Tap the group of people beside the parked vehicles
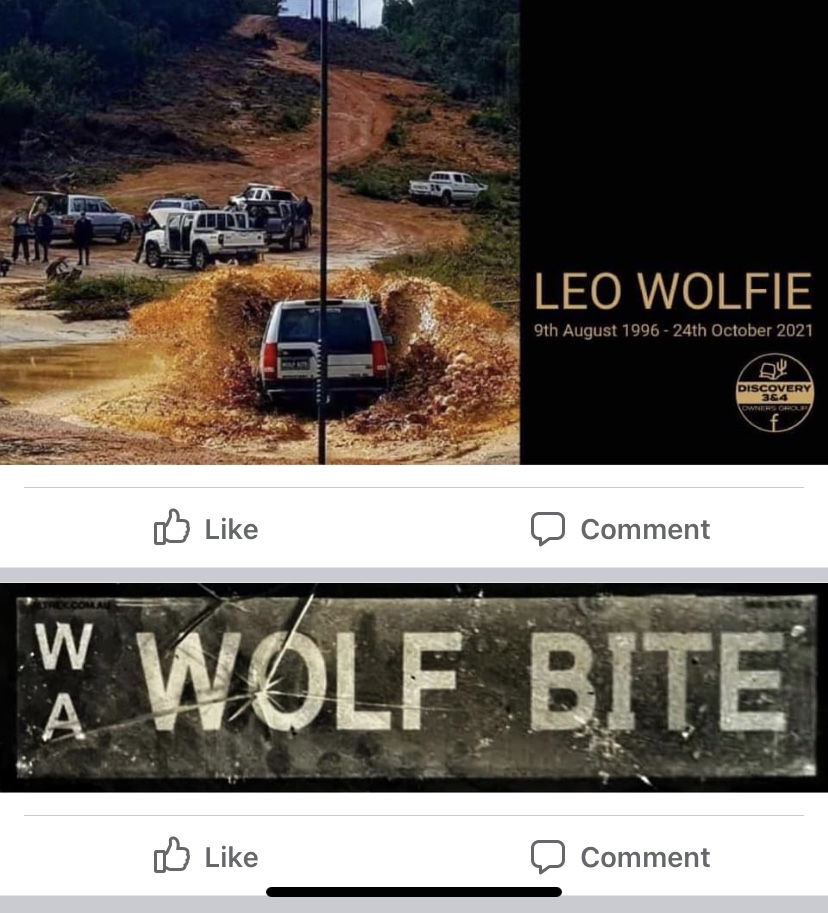The width and height of the screenshot is (828, 913). click(51, 238)
